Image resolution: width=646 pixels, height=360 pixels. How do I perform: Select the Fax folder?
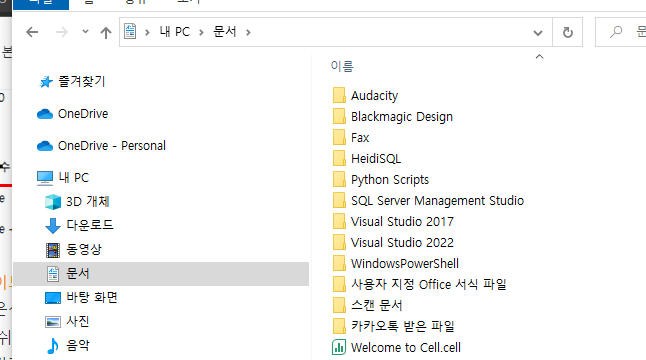coord(360,138)
